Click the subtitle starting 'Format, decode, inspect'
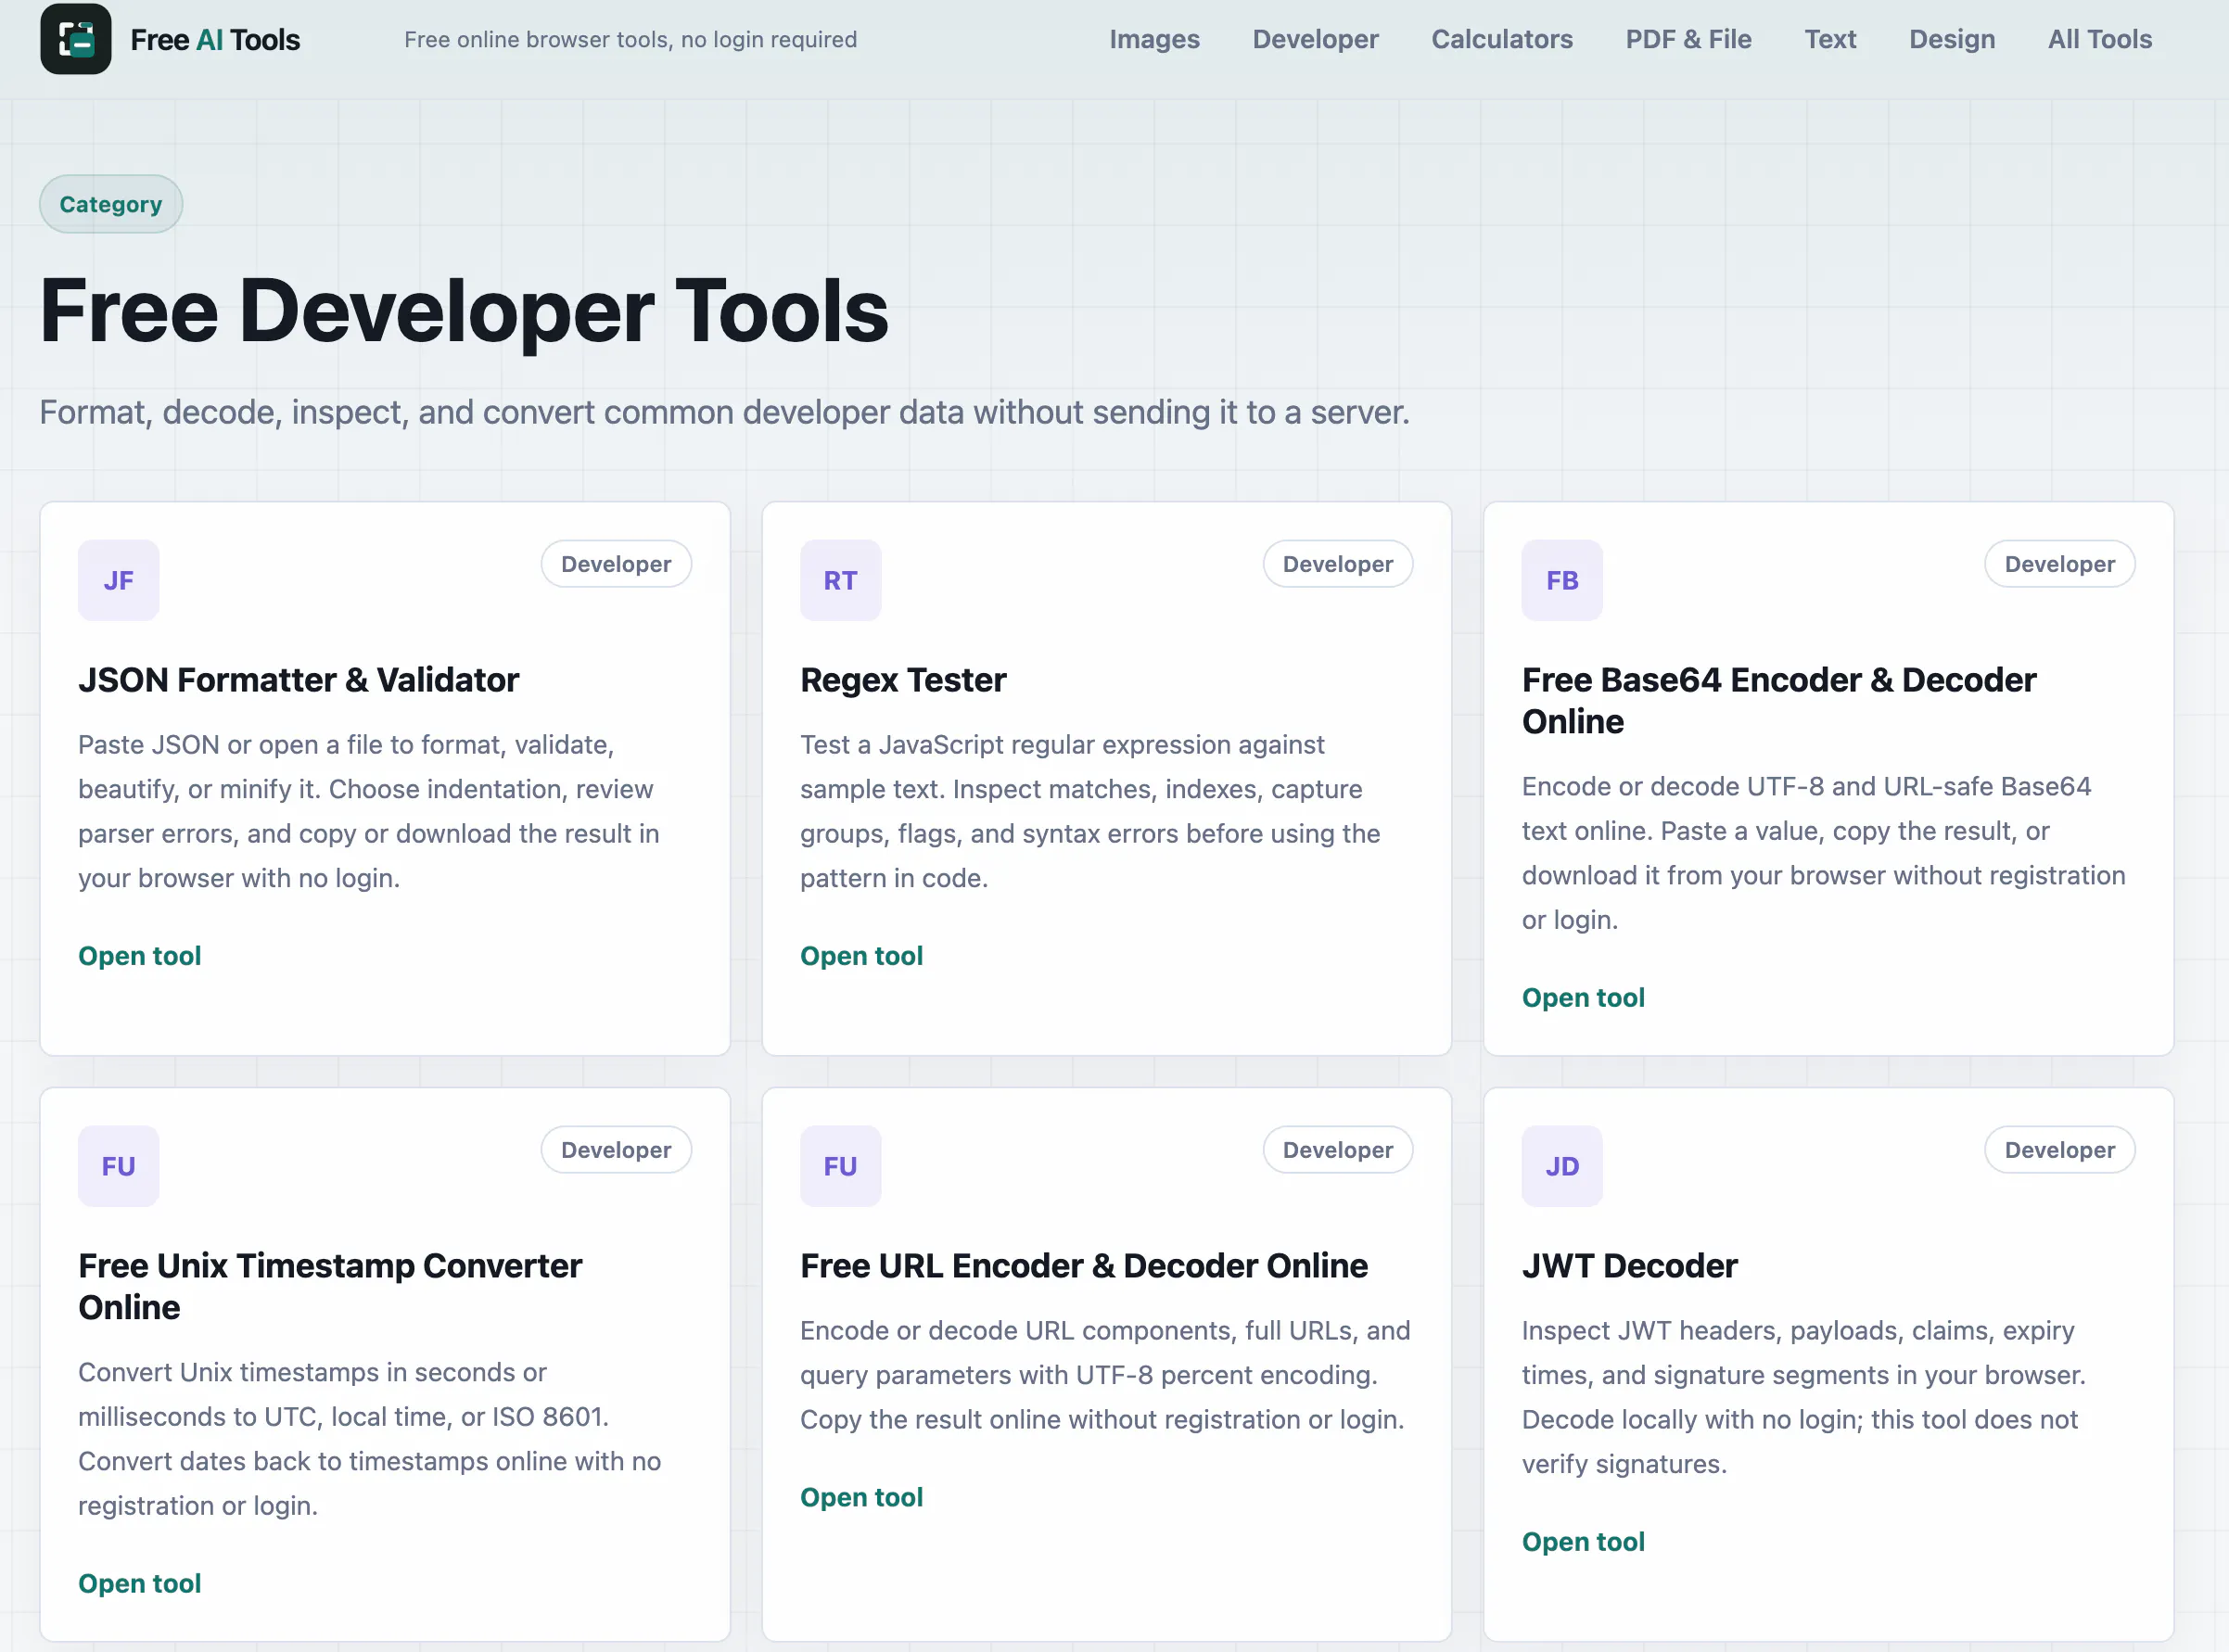 pyautogui.click(x=725, y=412)
